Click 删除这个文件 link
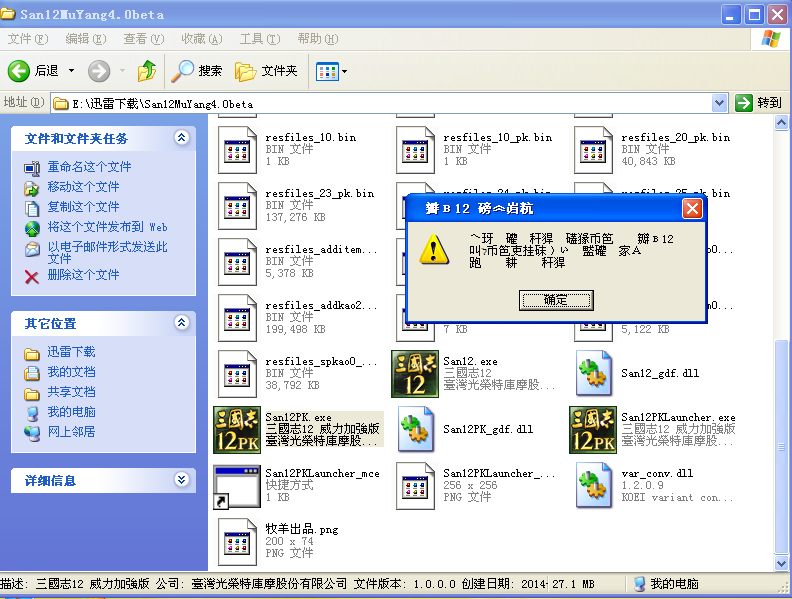This screenshot has width=792, height=599. coord(83,275)
